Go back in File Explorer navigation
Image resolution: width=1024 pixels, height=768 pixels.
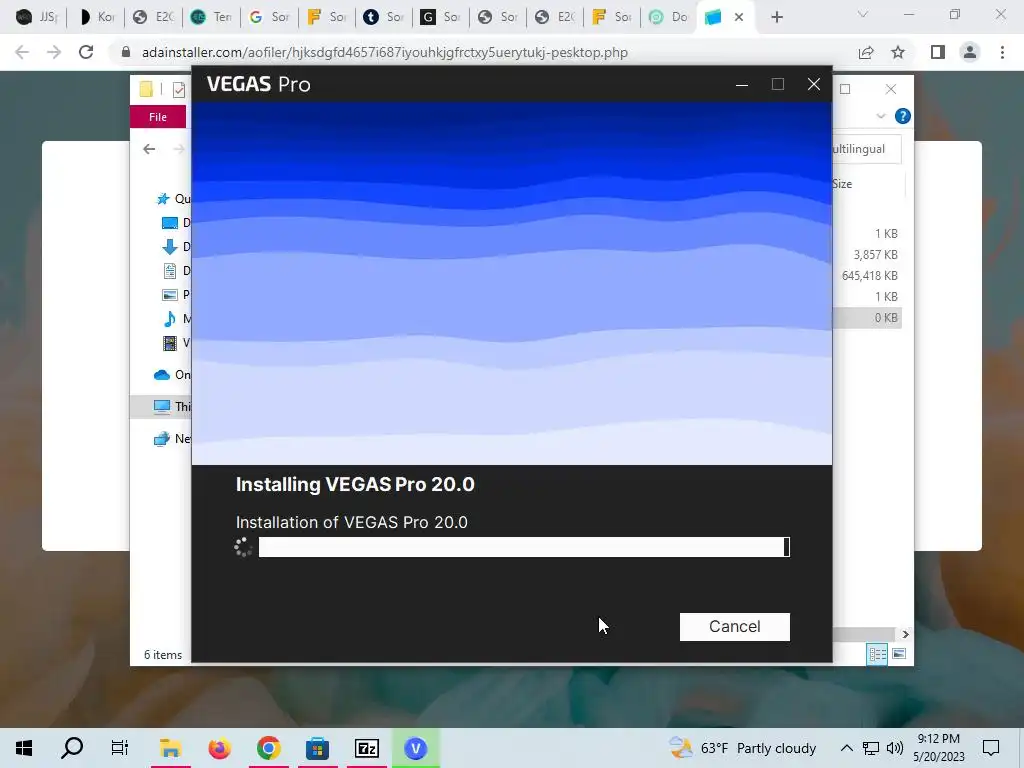(150, 150)
